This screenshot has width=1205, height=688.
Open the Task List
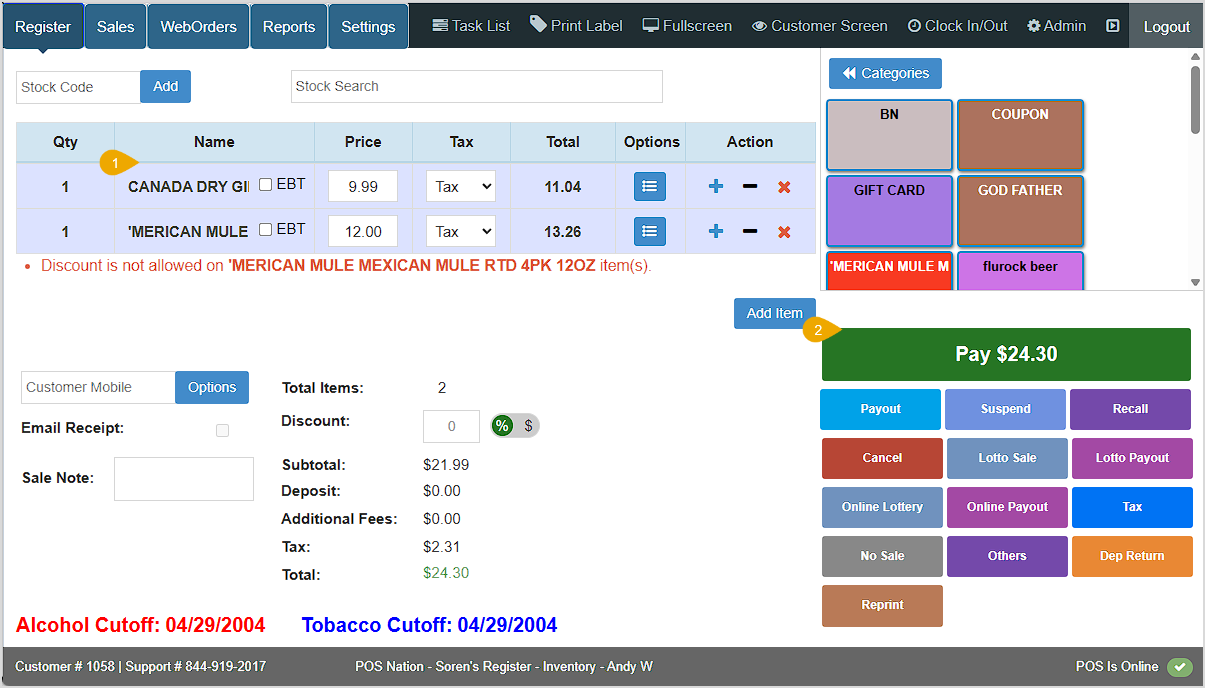tap(470, 25)
